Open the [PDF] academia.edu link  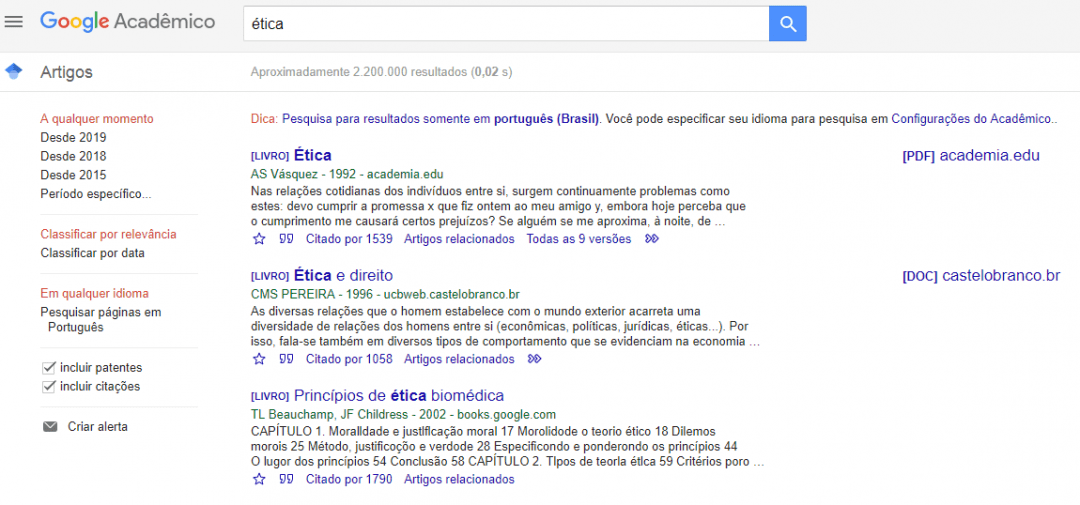(x=970, y=155)
